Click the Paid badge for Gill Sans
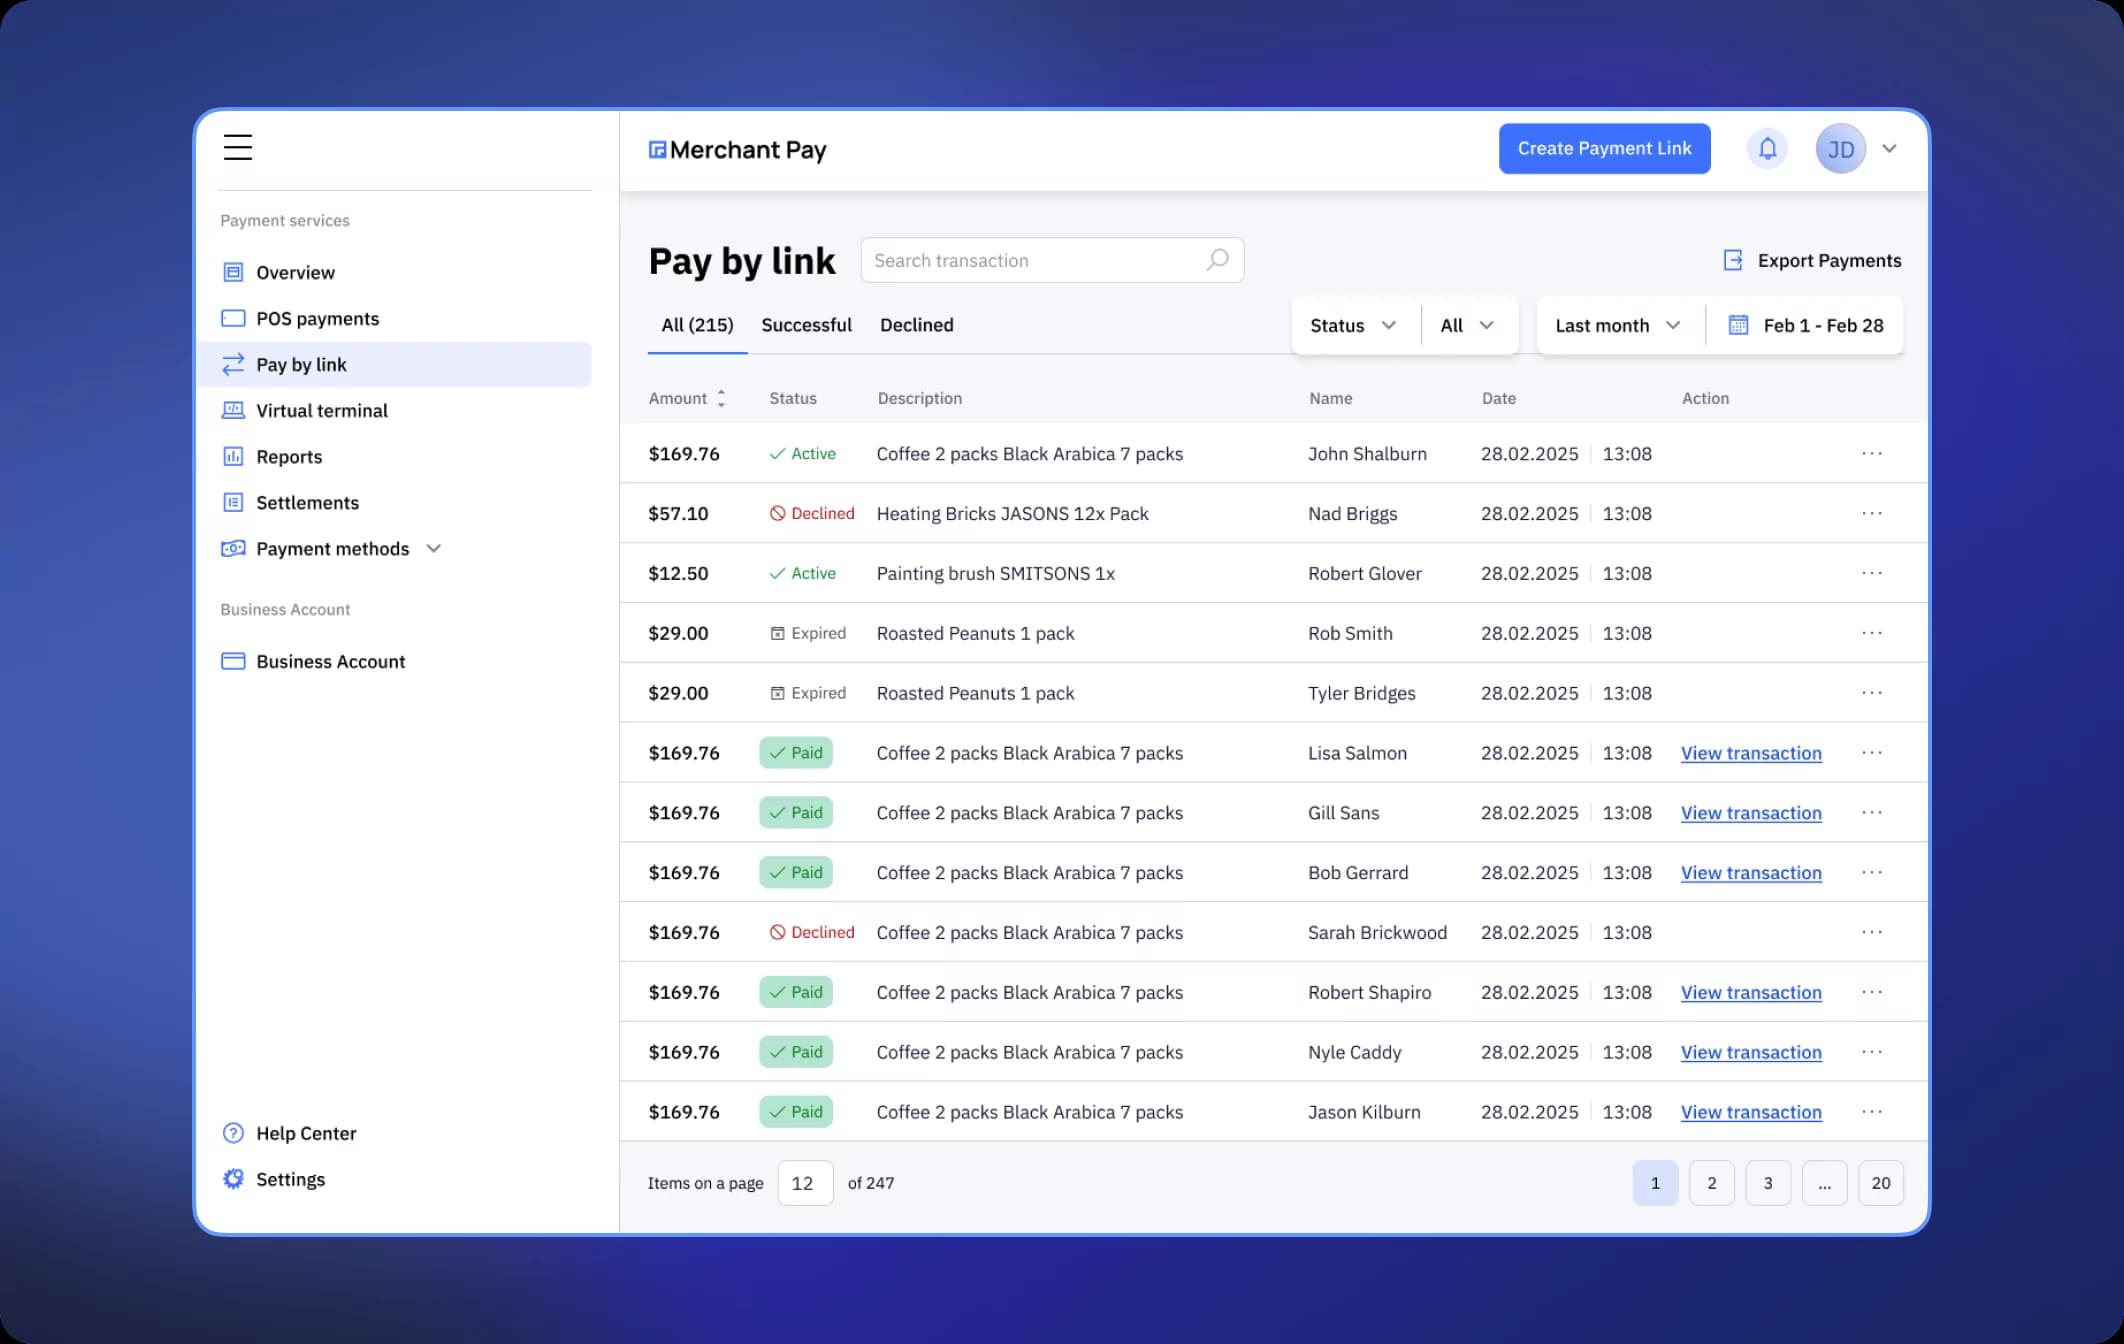 tap(796, 812)
